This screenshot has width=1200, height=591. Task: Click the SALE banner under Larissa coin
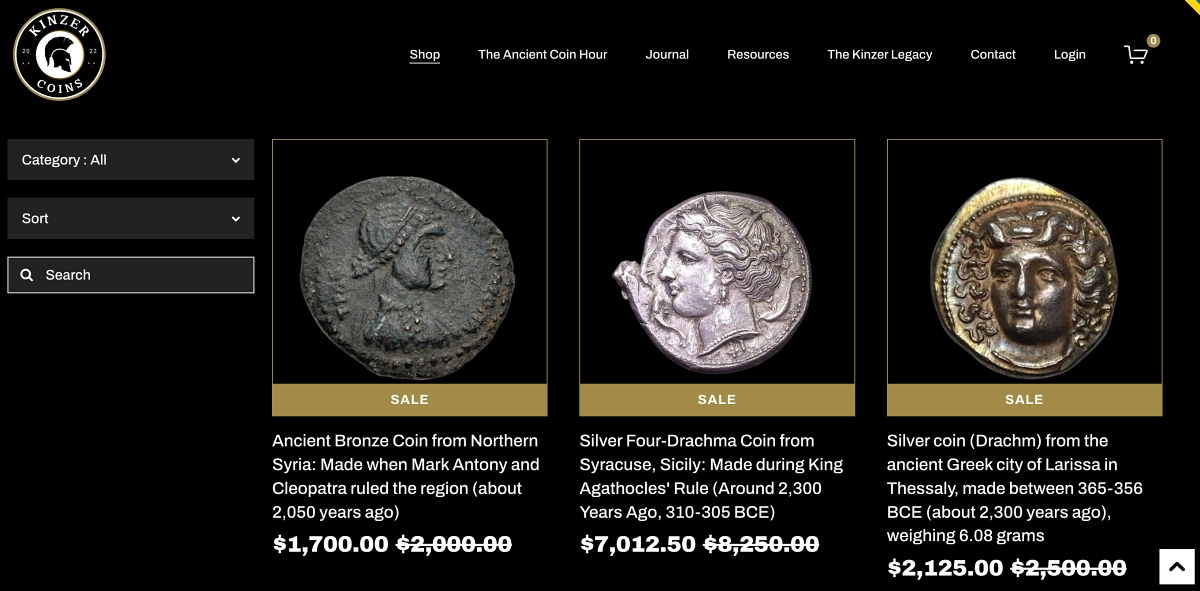(x=1024, y=400)
